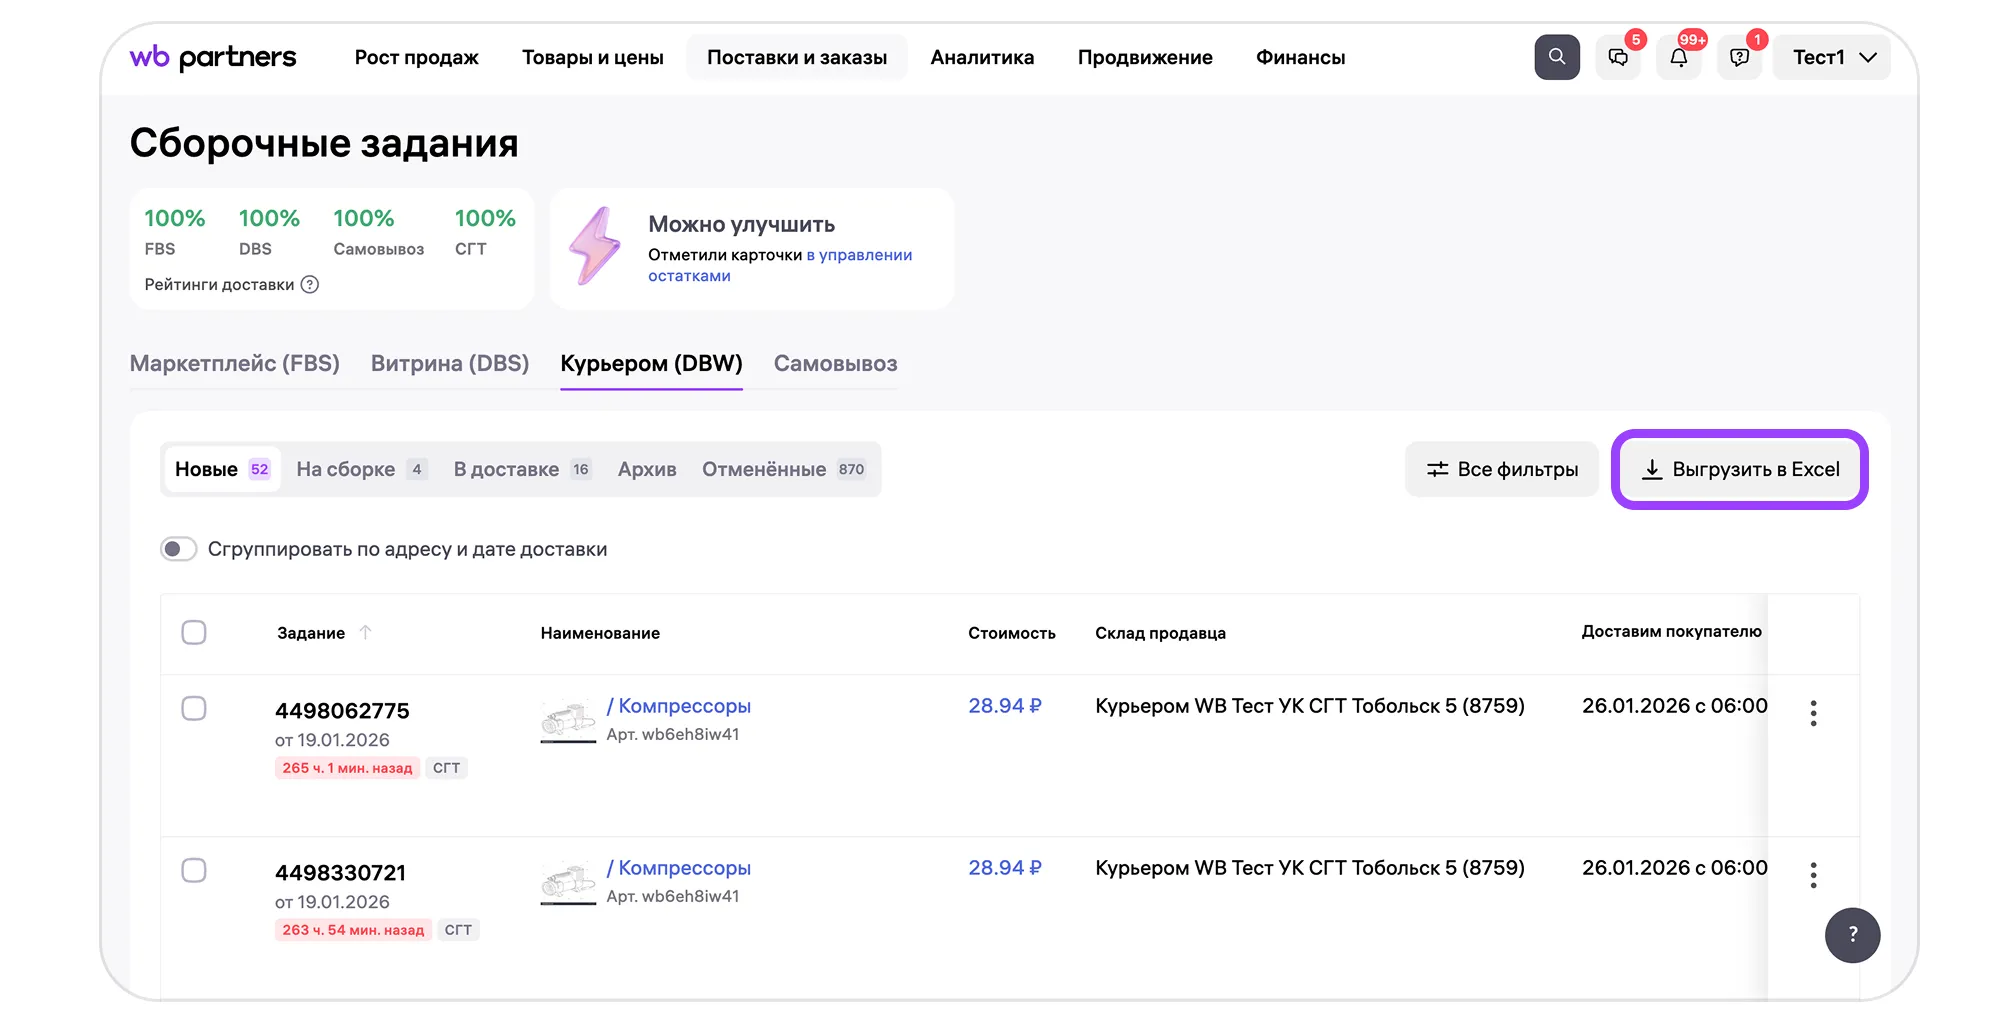Open three-dot menu for task 4498330721
Image resolution: width=2016 pixels, height=1026 pixels.
click(1813, 875)
